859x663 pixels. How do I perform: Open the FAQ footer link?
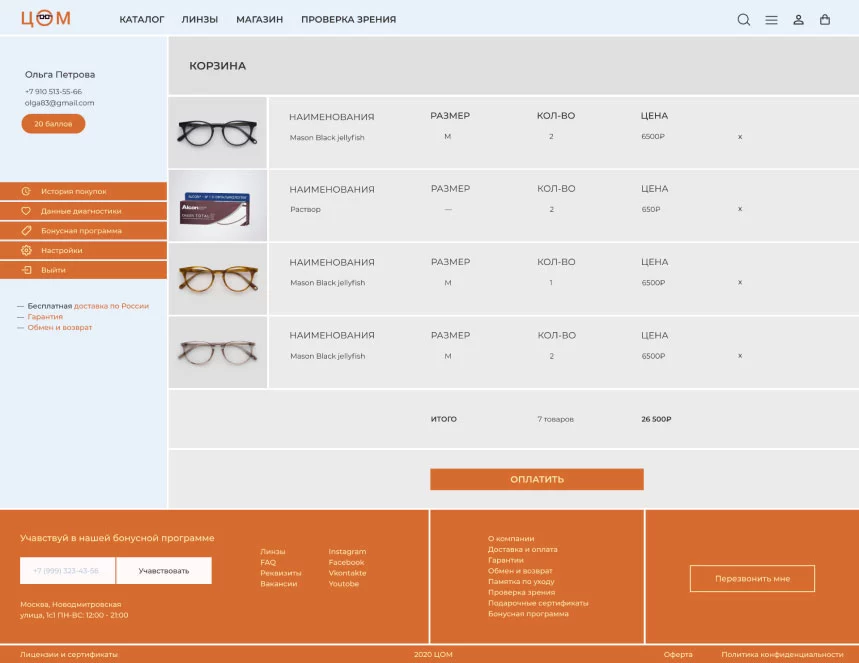click(268, 562)
